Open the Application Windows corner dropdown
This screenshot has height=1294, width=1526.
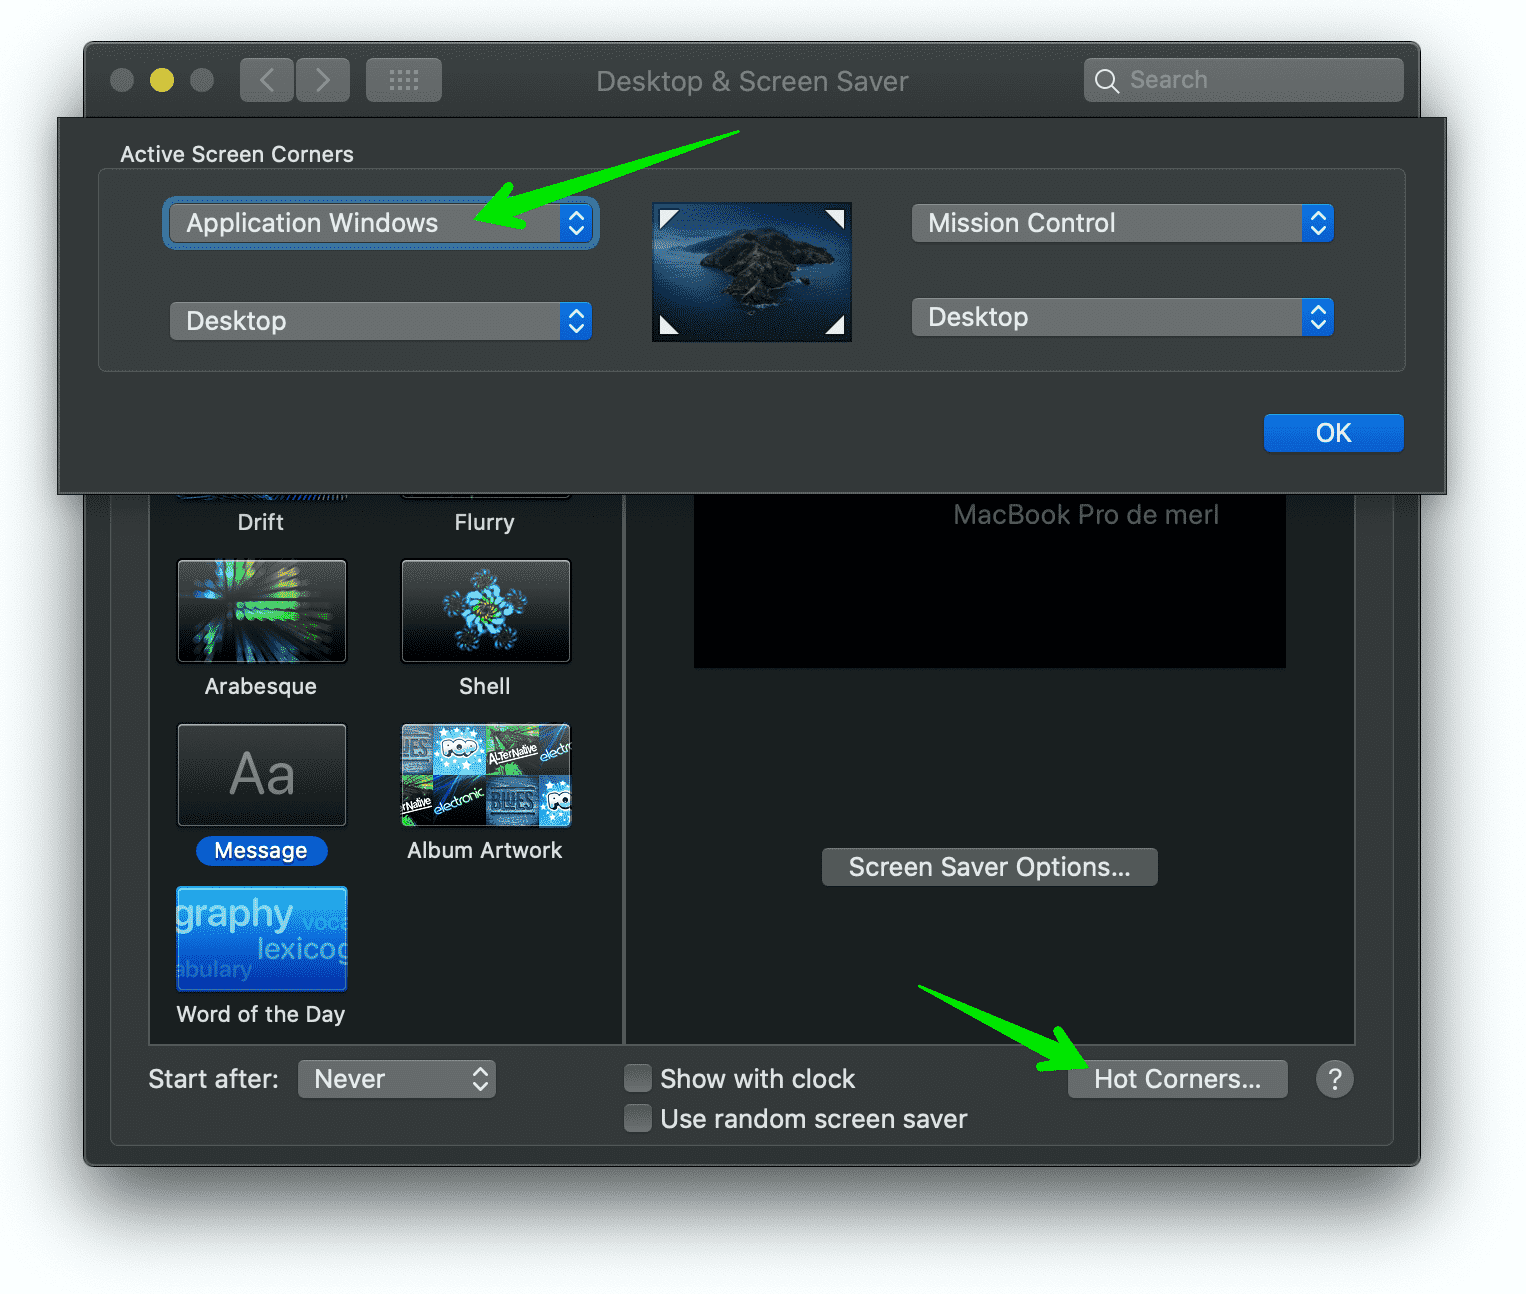pos(381,223)
